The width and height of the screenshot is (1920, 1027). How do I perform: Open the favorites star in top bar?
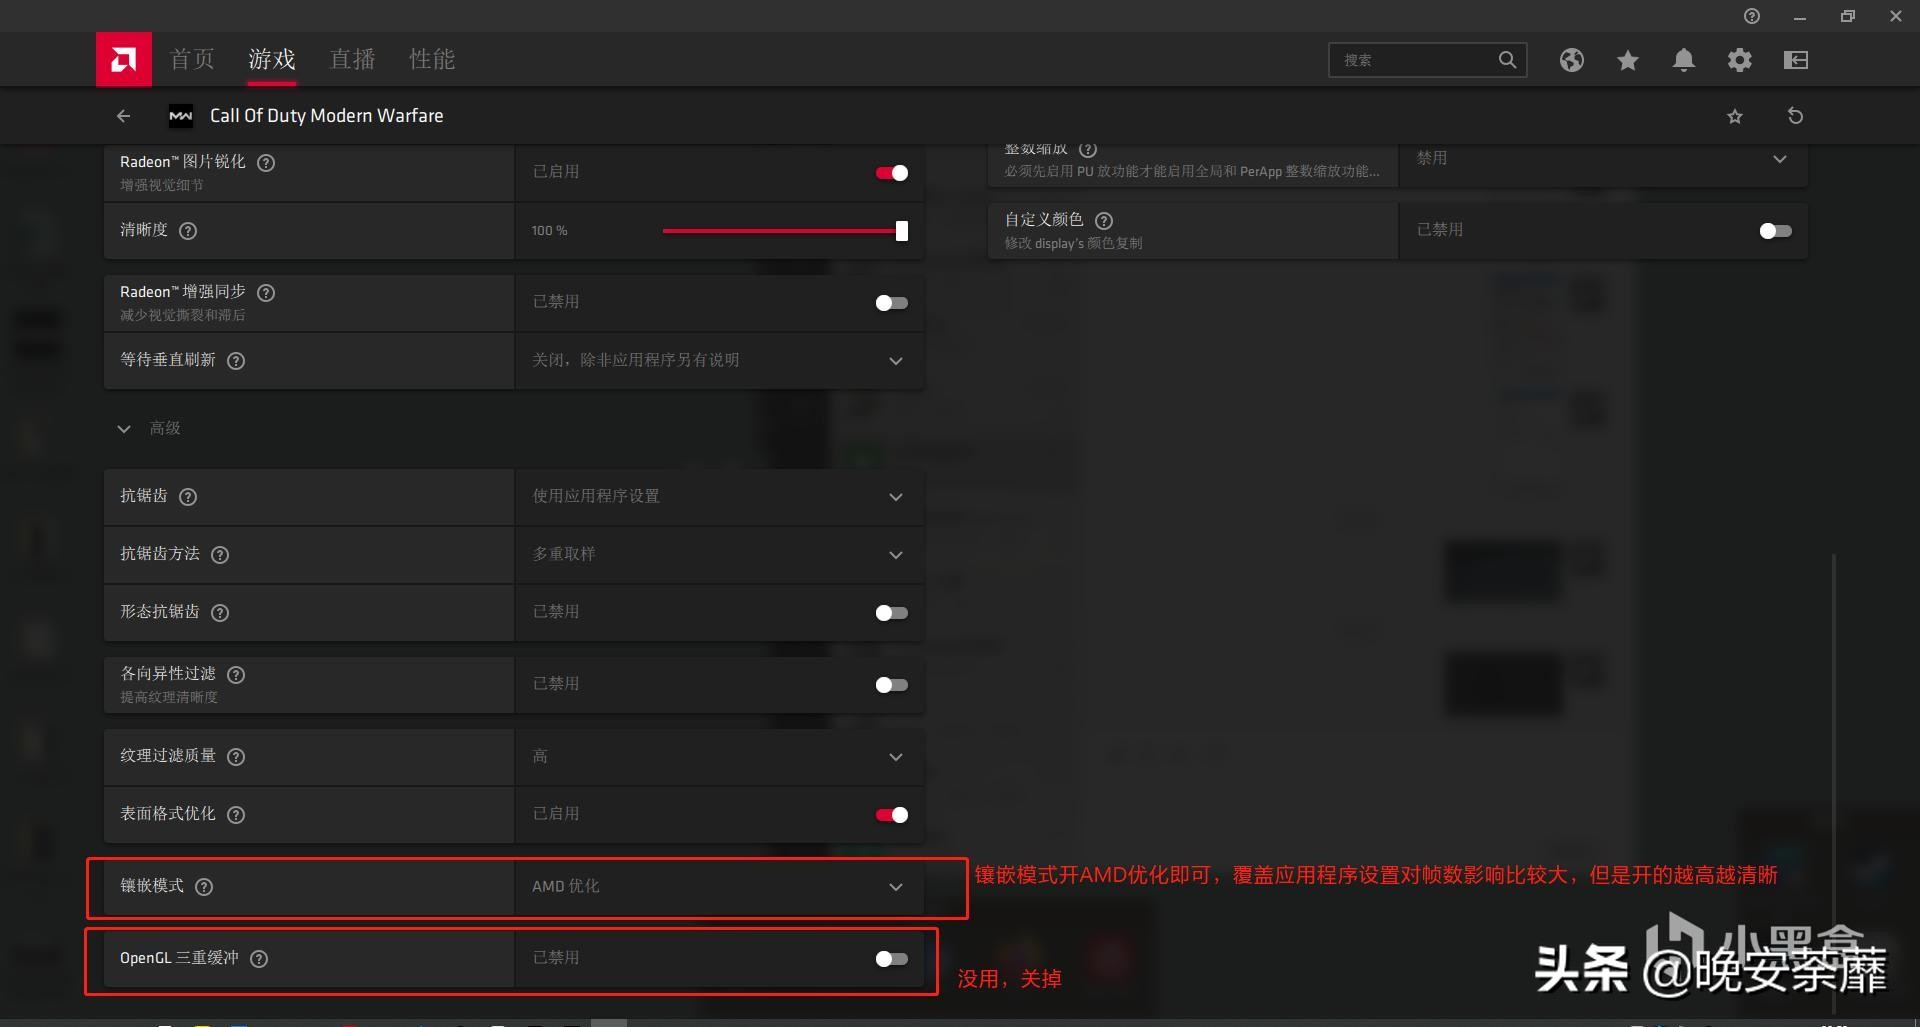point(1627,60)
